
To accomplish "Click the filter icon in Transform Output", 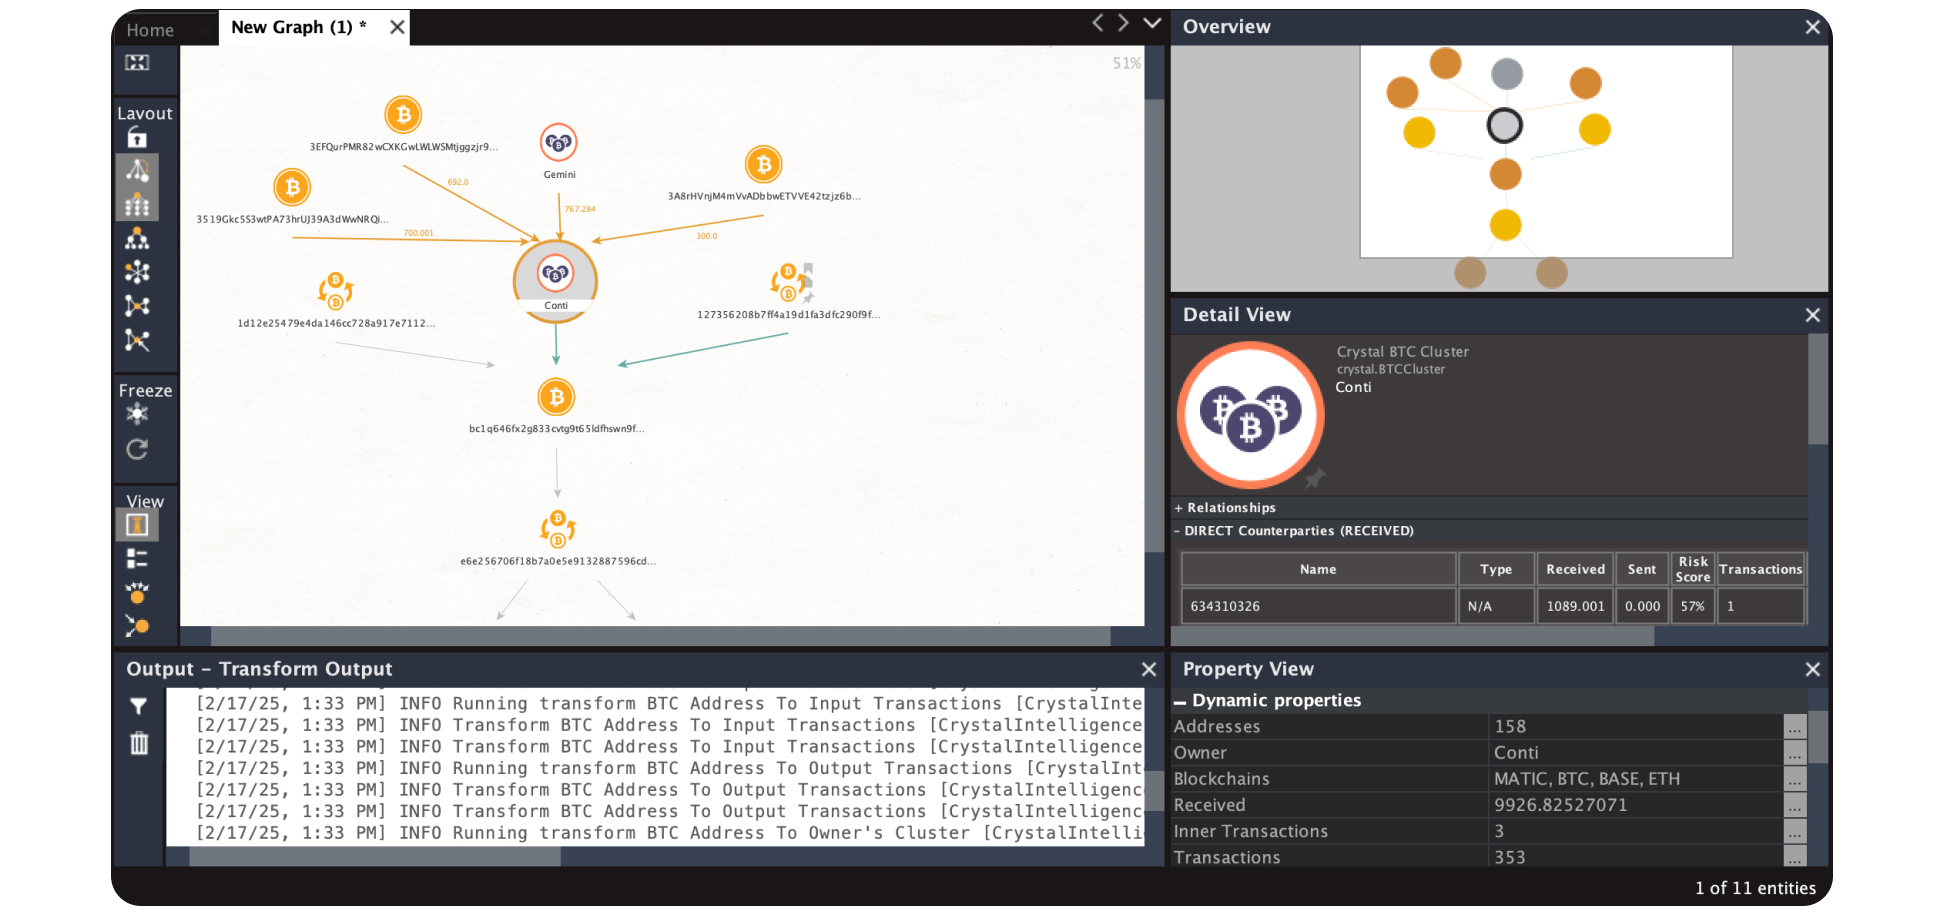I will [139, 706].
